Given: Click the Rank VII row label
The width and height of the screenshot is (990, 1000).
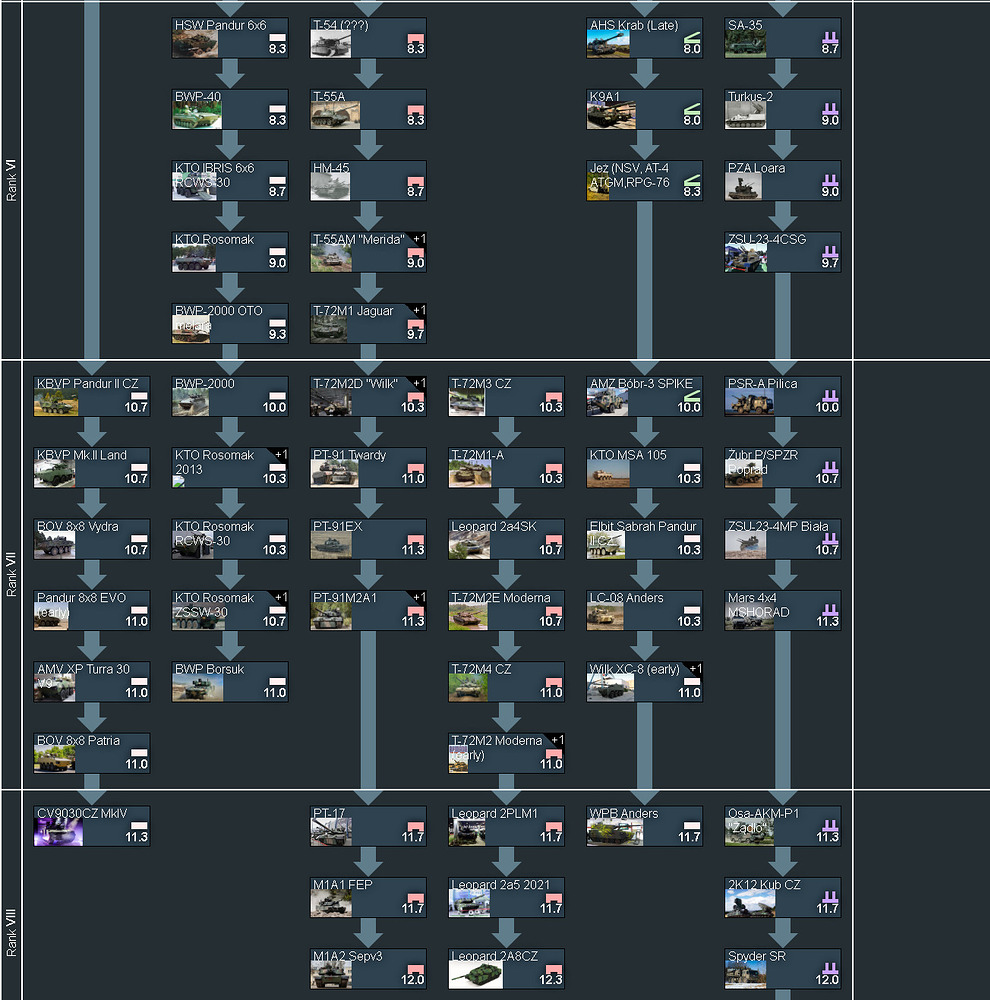Looking at the screenshot, I should coord(12,575).
